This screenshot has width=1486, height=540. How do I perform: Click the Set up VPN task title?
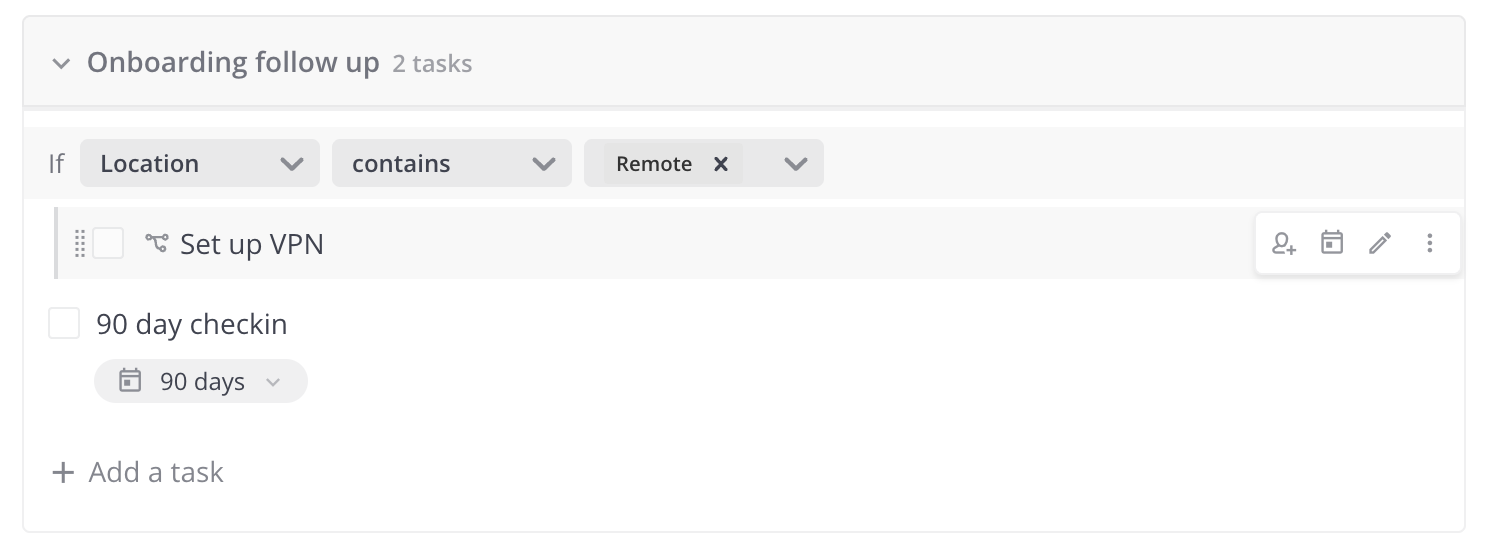tap(252, 244)
